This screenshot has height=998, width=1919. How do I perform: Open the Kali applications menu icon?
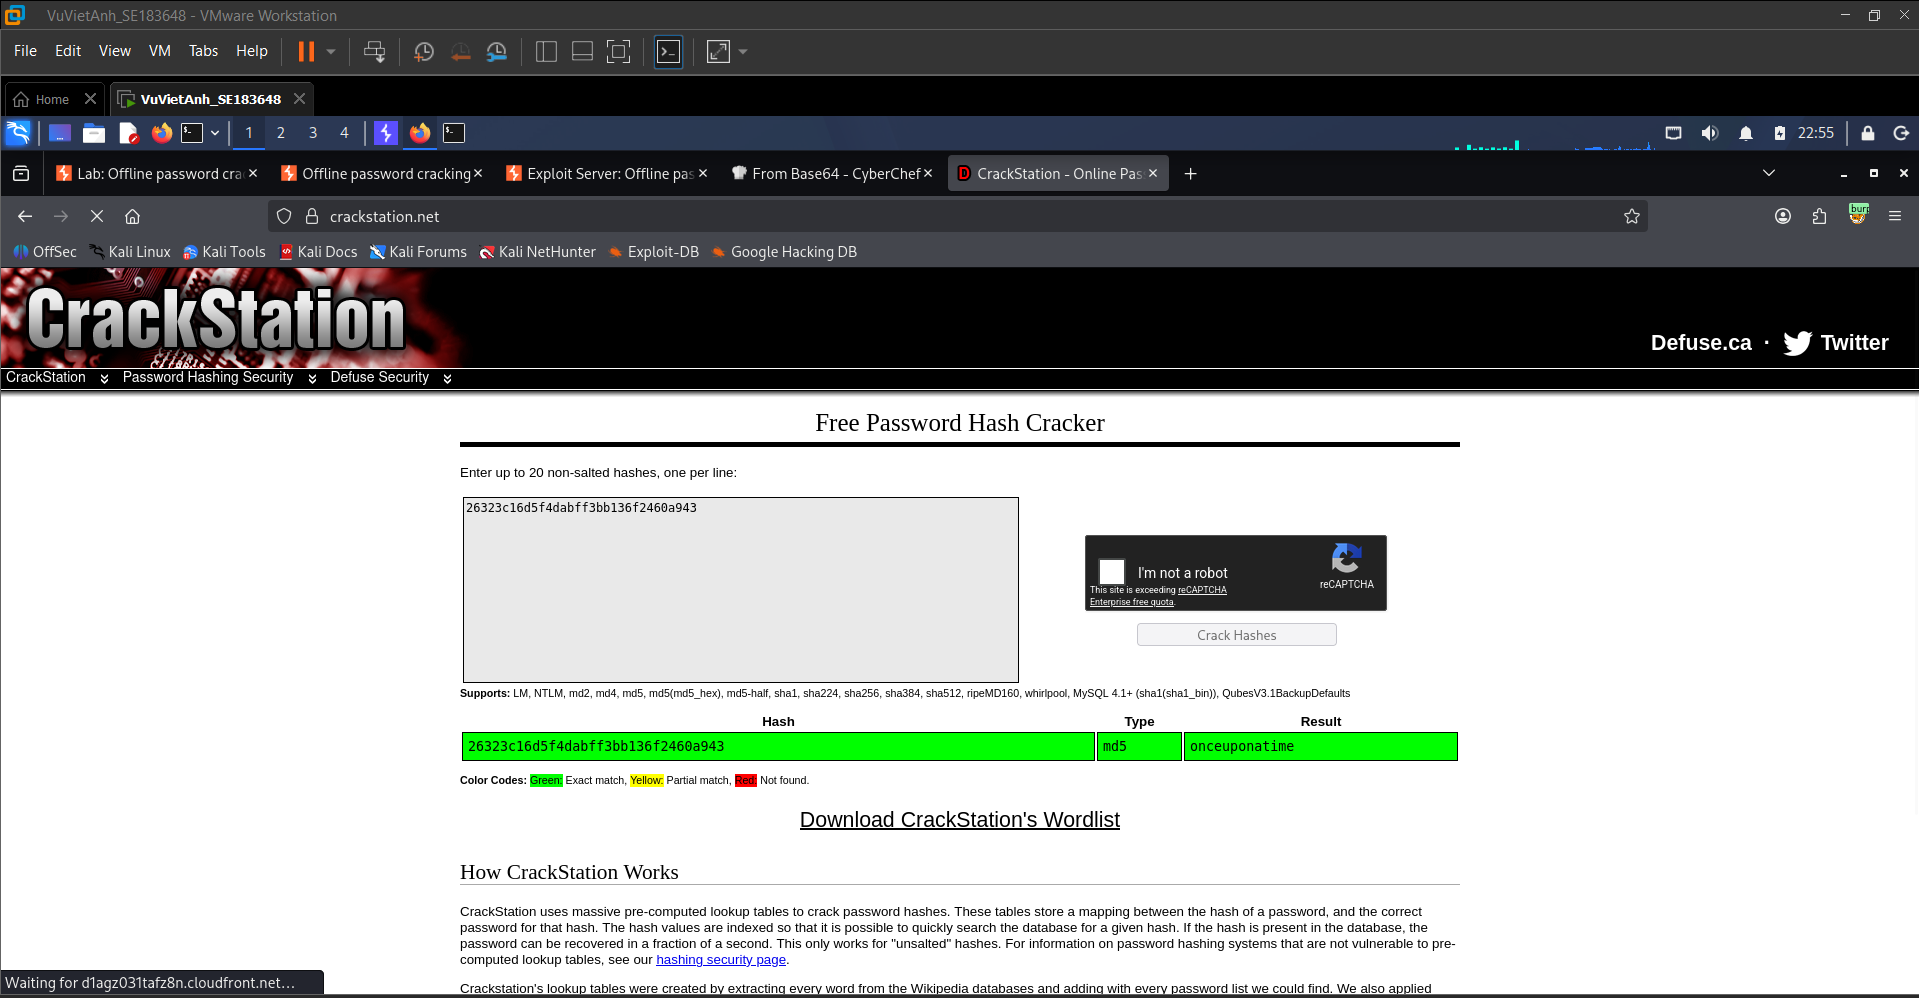[18, 133]
